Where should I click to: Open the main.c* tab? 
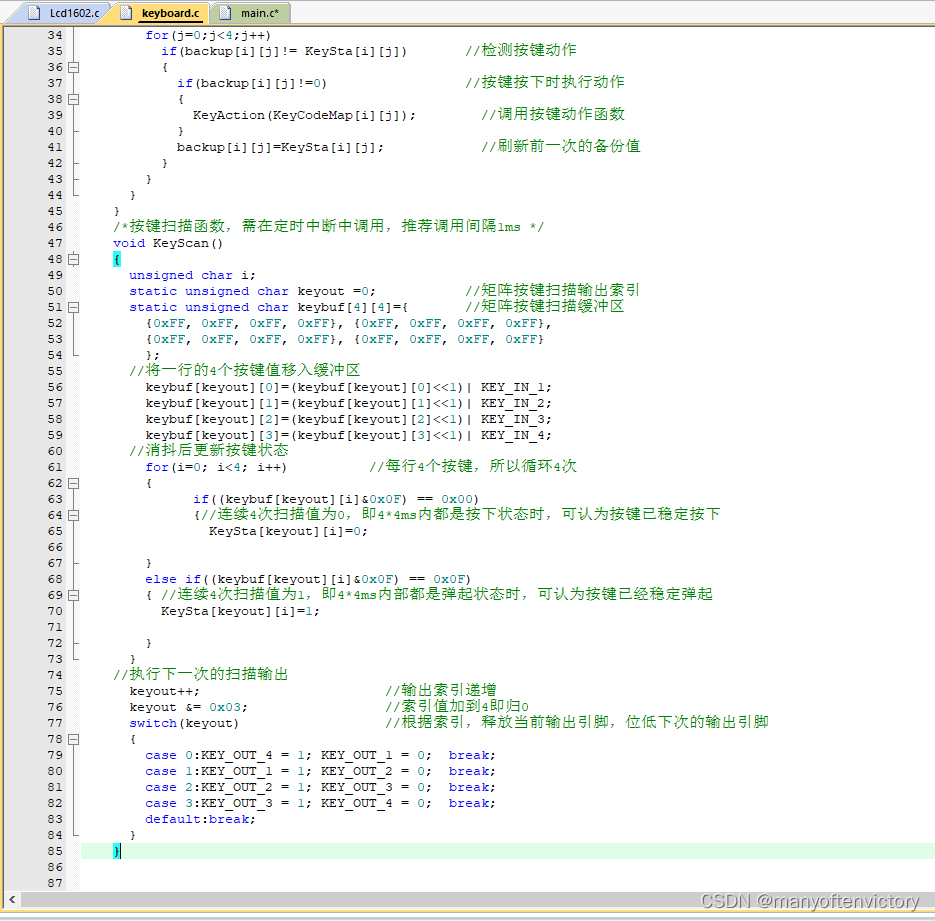coord(251,13)
